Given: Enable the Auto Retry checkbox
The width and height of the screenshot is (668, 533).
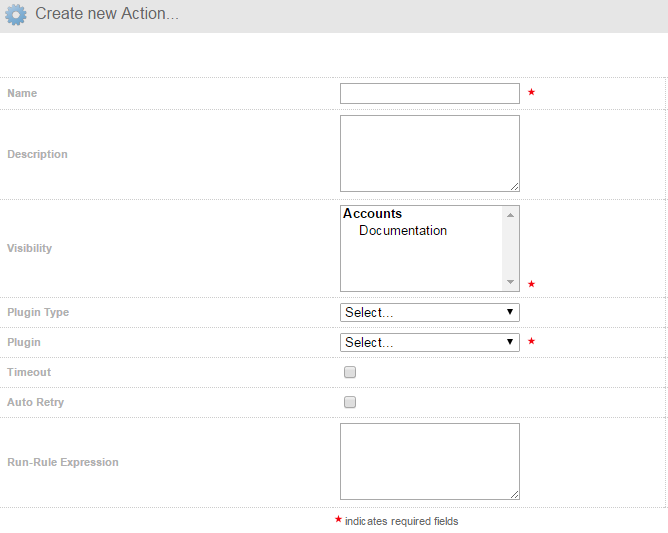Looking at the screenshot, I should (350, 402).
